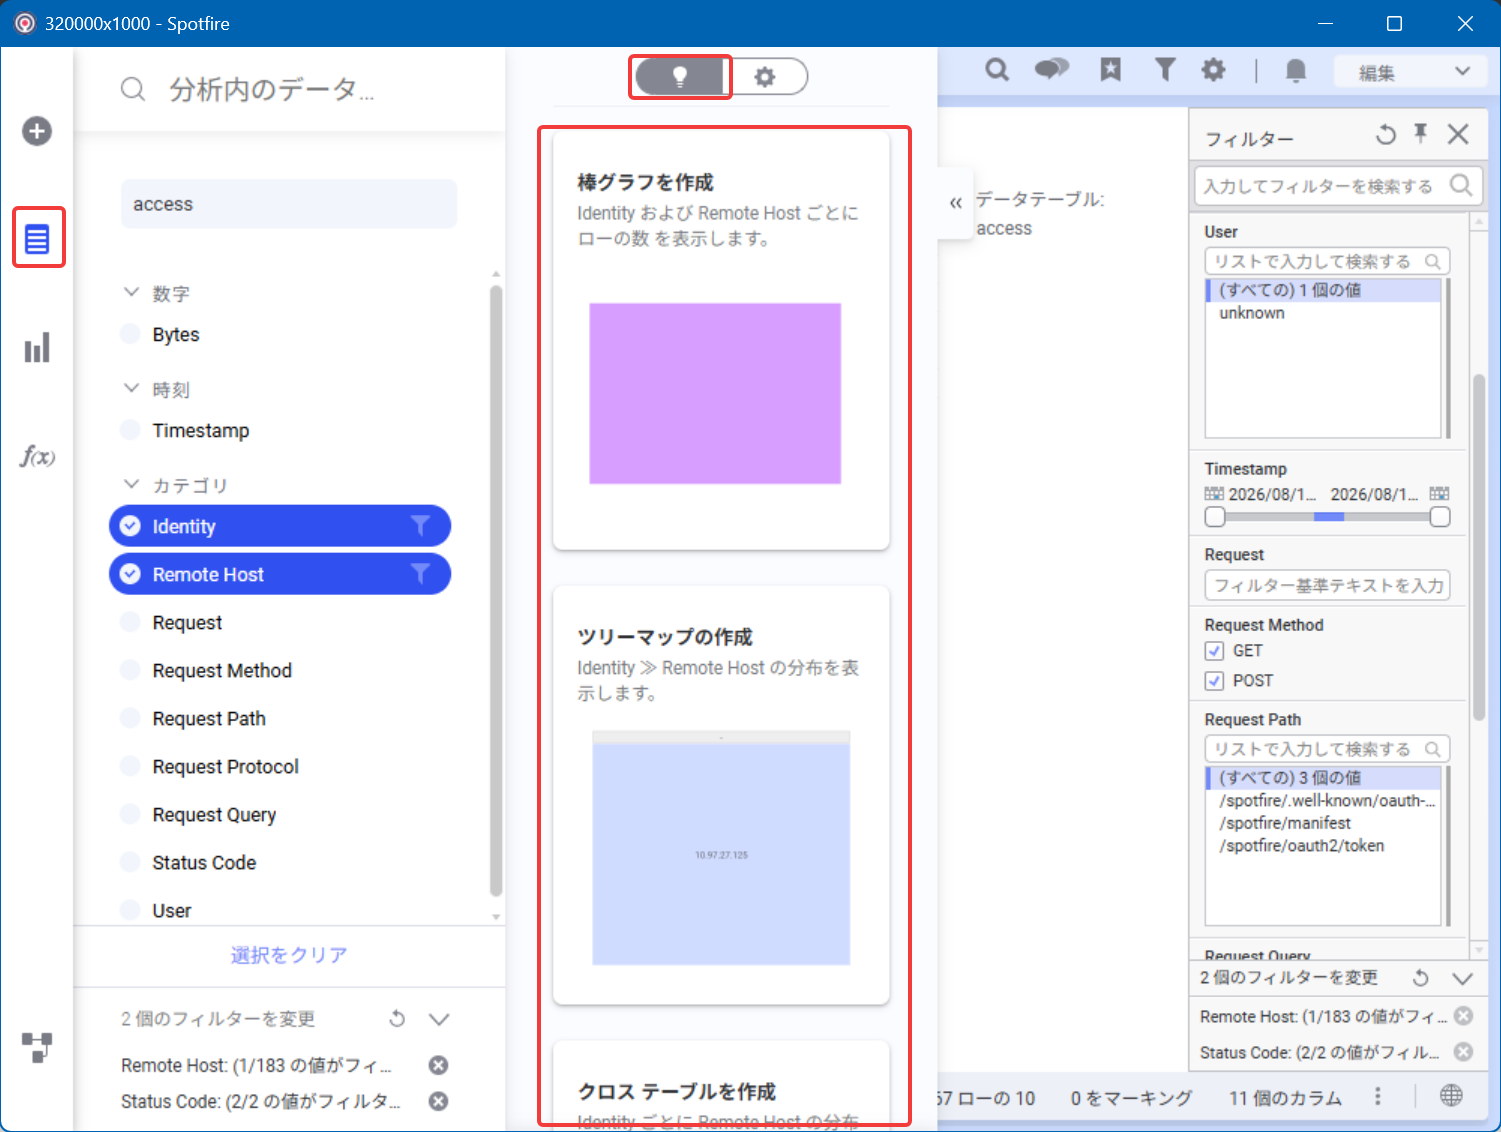The width and height of the screenshot is (1501, 1132).
Task: Select the Request column
Action: pyautogui.click(x=187, y=623)
